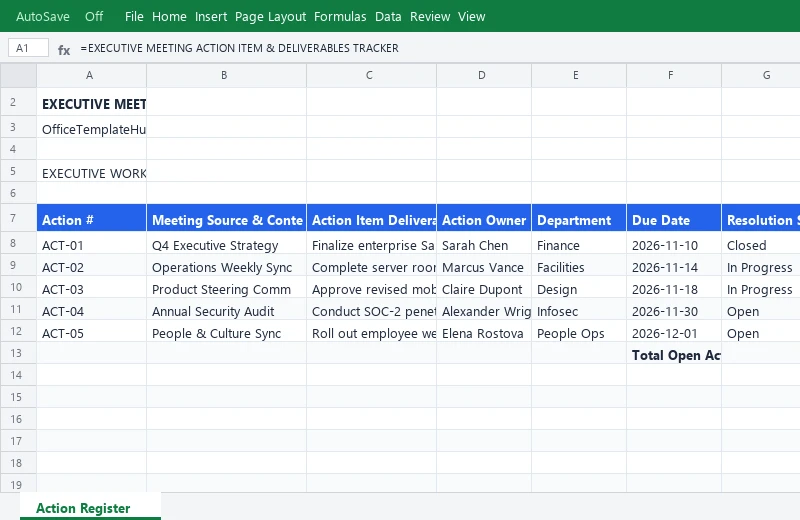Open the Data tab
The image size is (800, 520).
coord(388,16)
